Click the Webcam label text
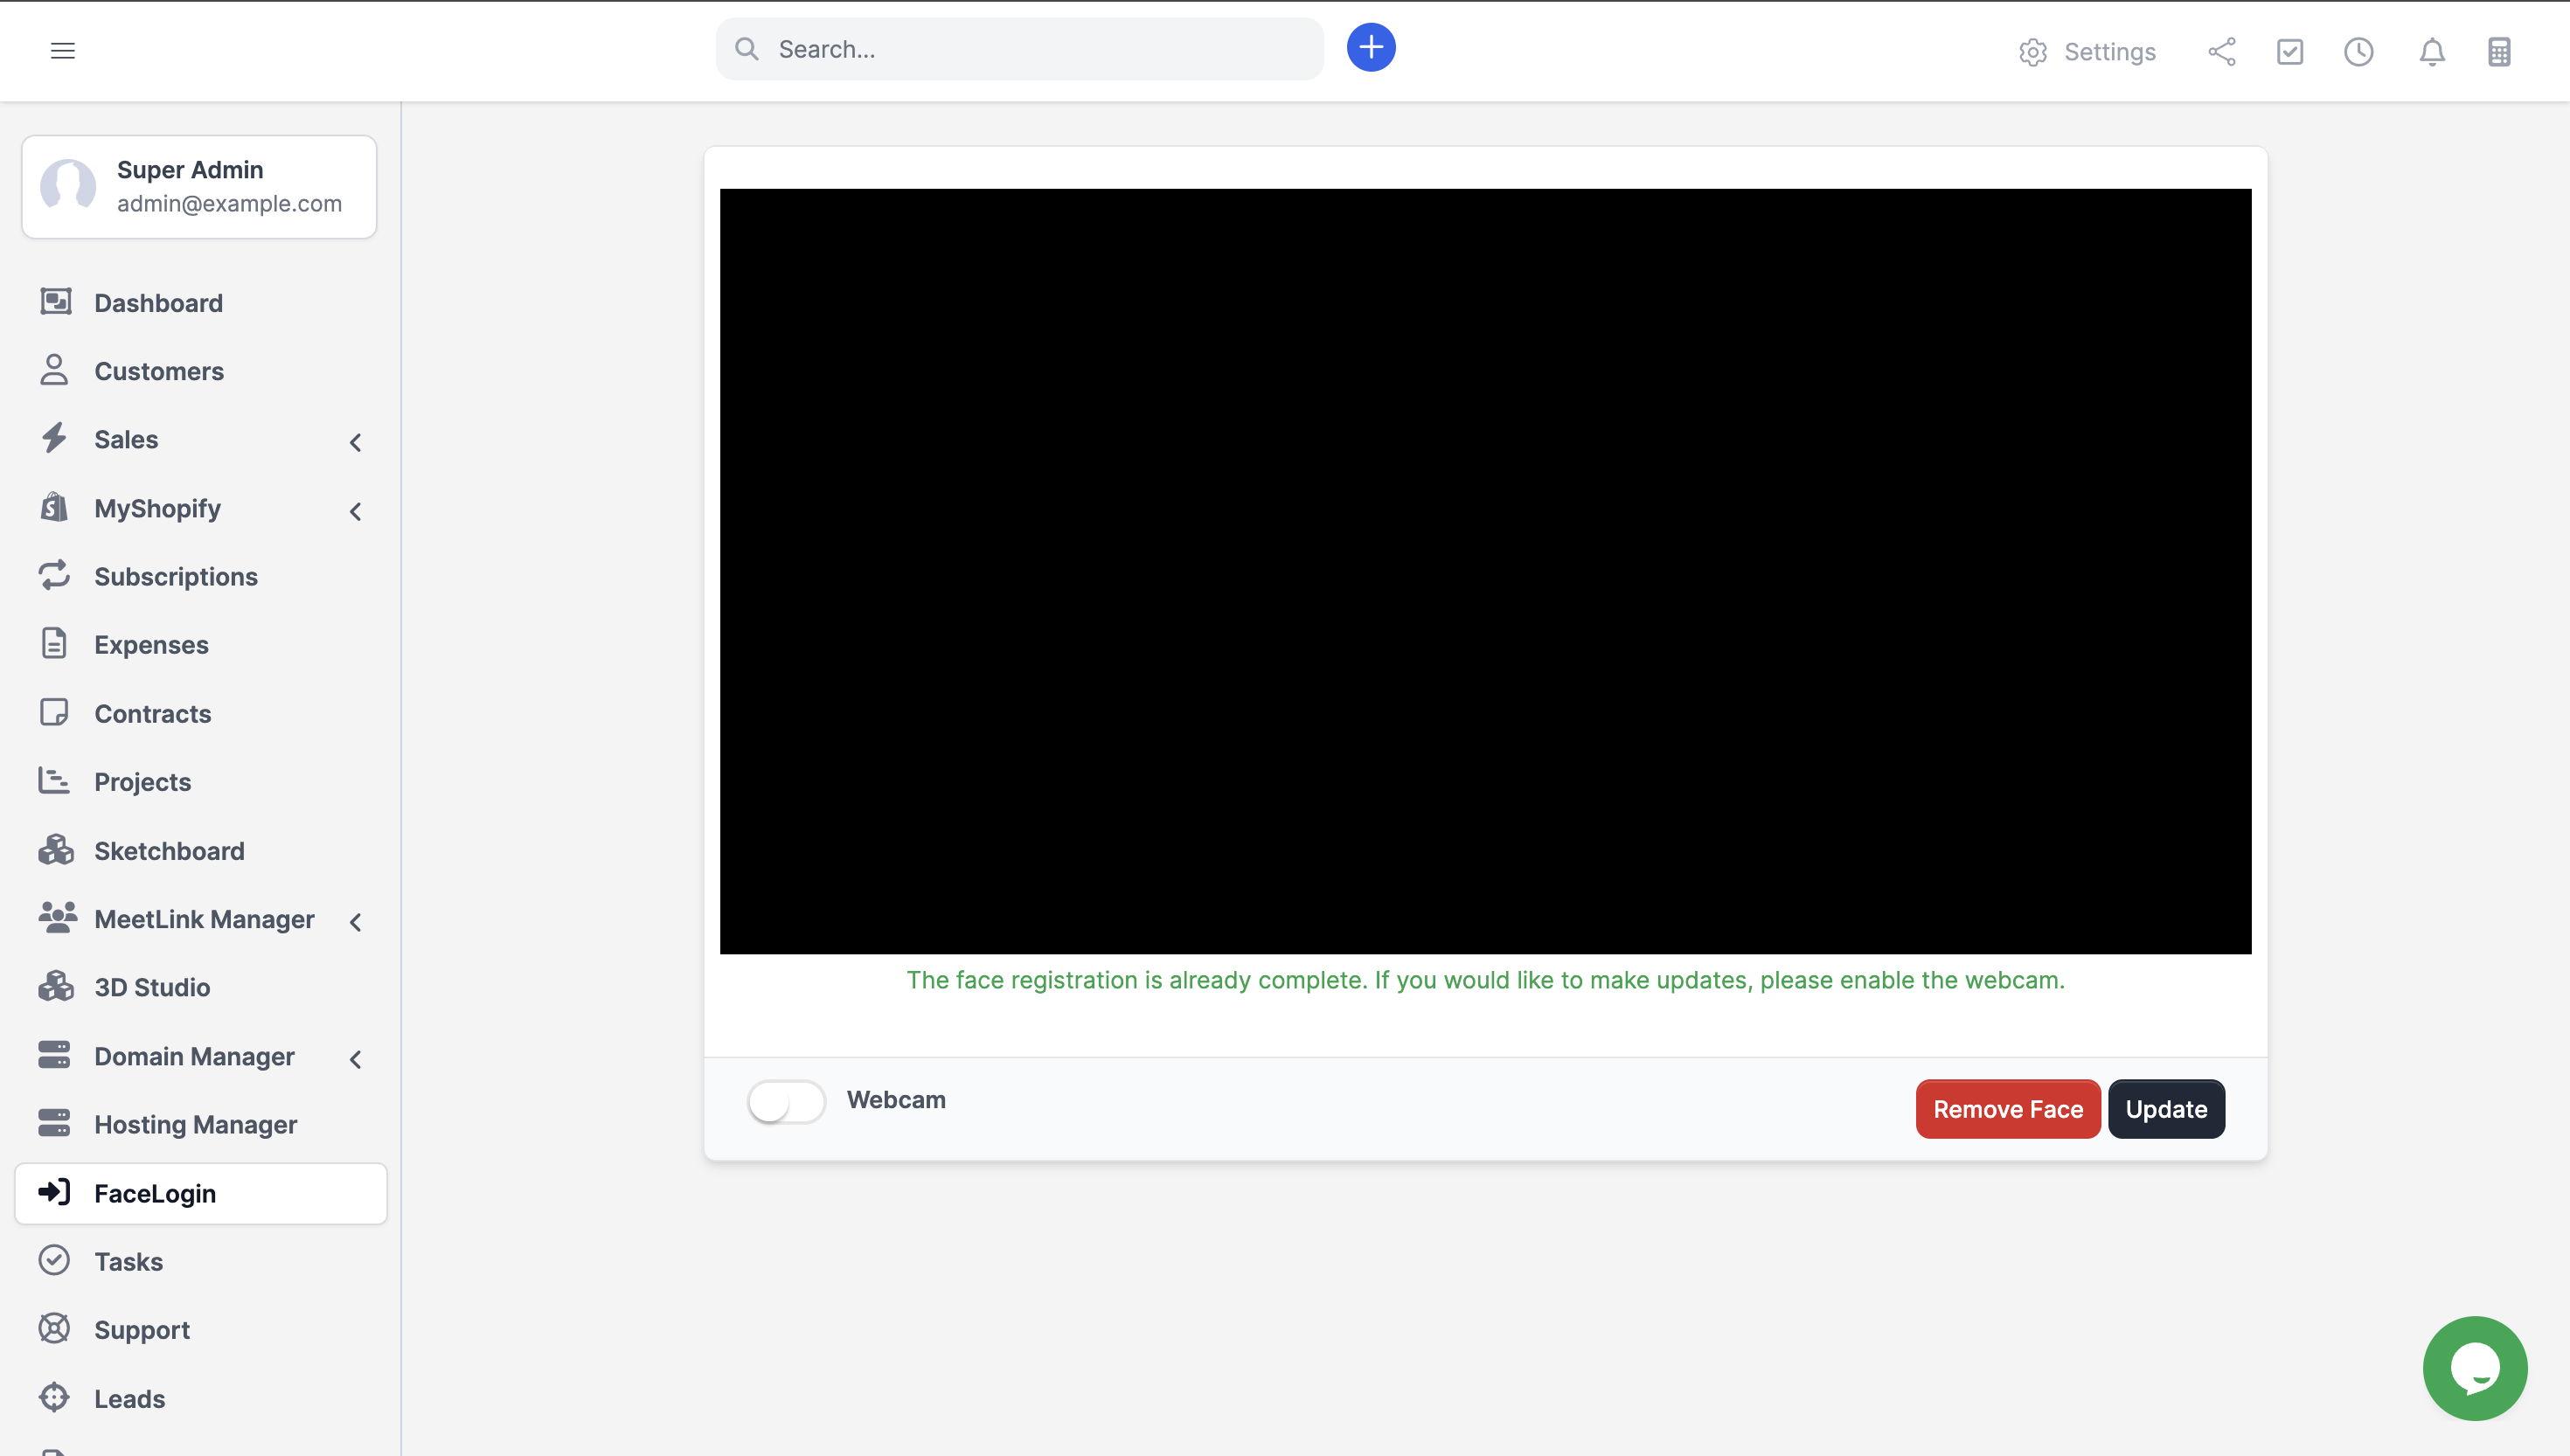 pyautogui.click(x=895, y=1099)
